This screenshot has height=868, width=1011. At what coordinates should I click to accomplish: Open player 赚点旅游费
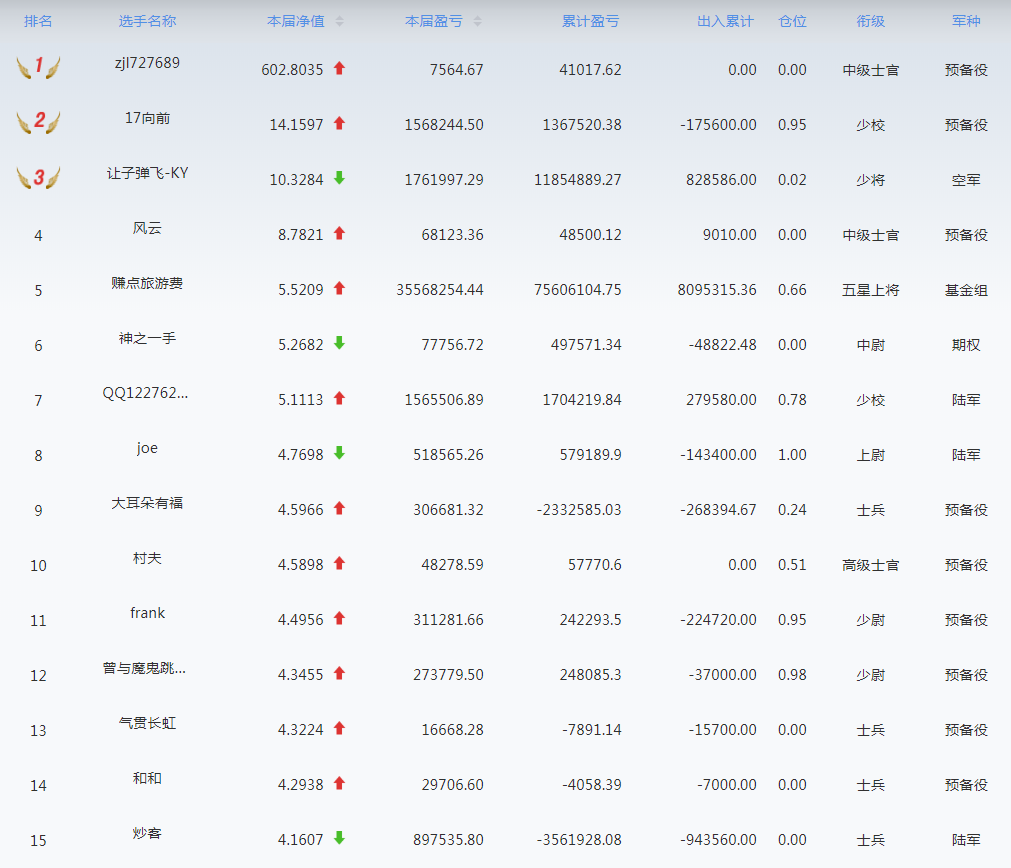click(x=147, y=283)
